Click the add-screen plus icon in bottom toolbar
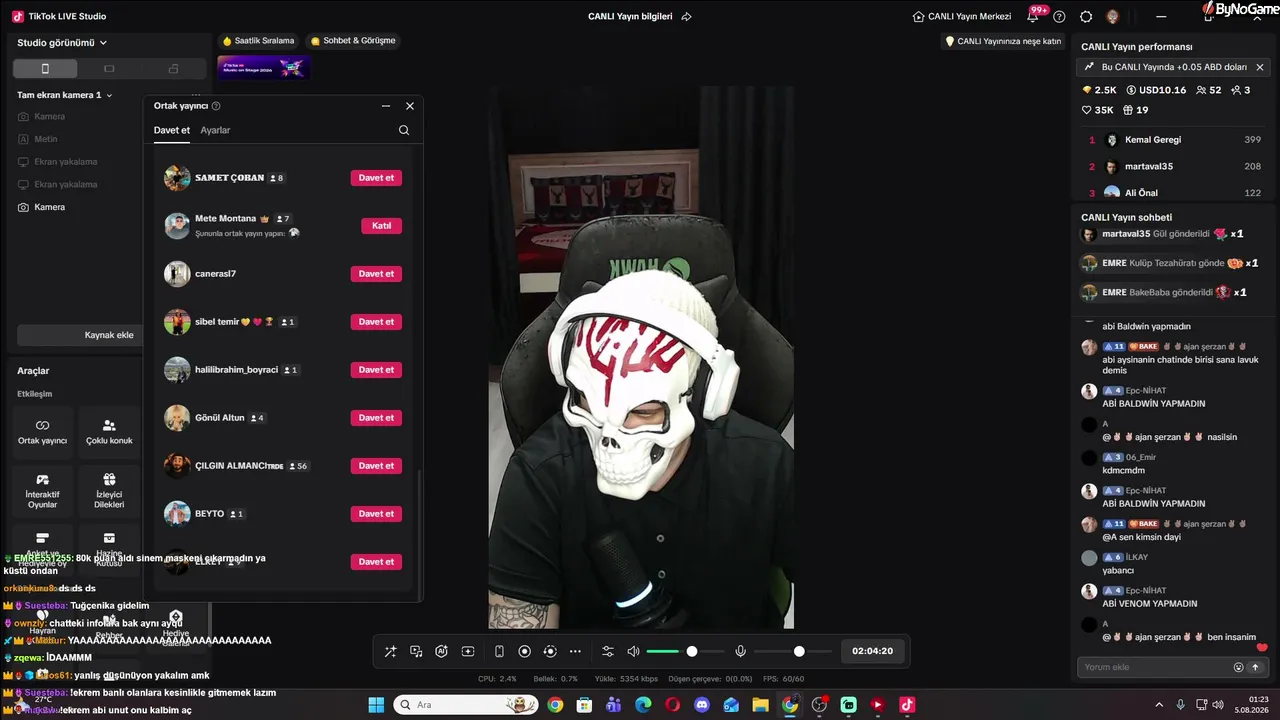The image size is (1280, 720). coord(467,652)
